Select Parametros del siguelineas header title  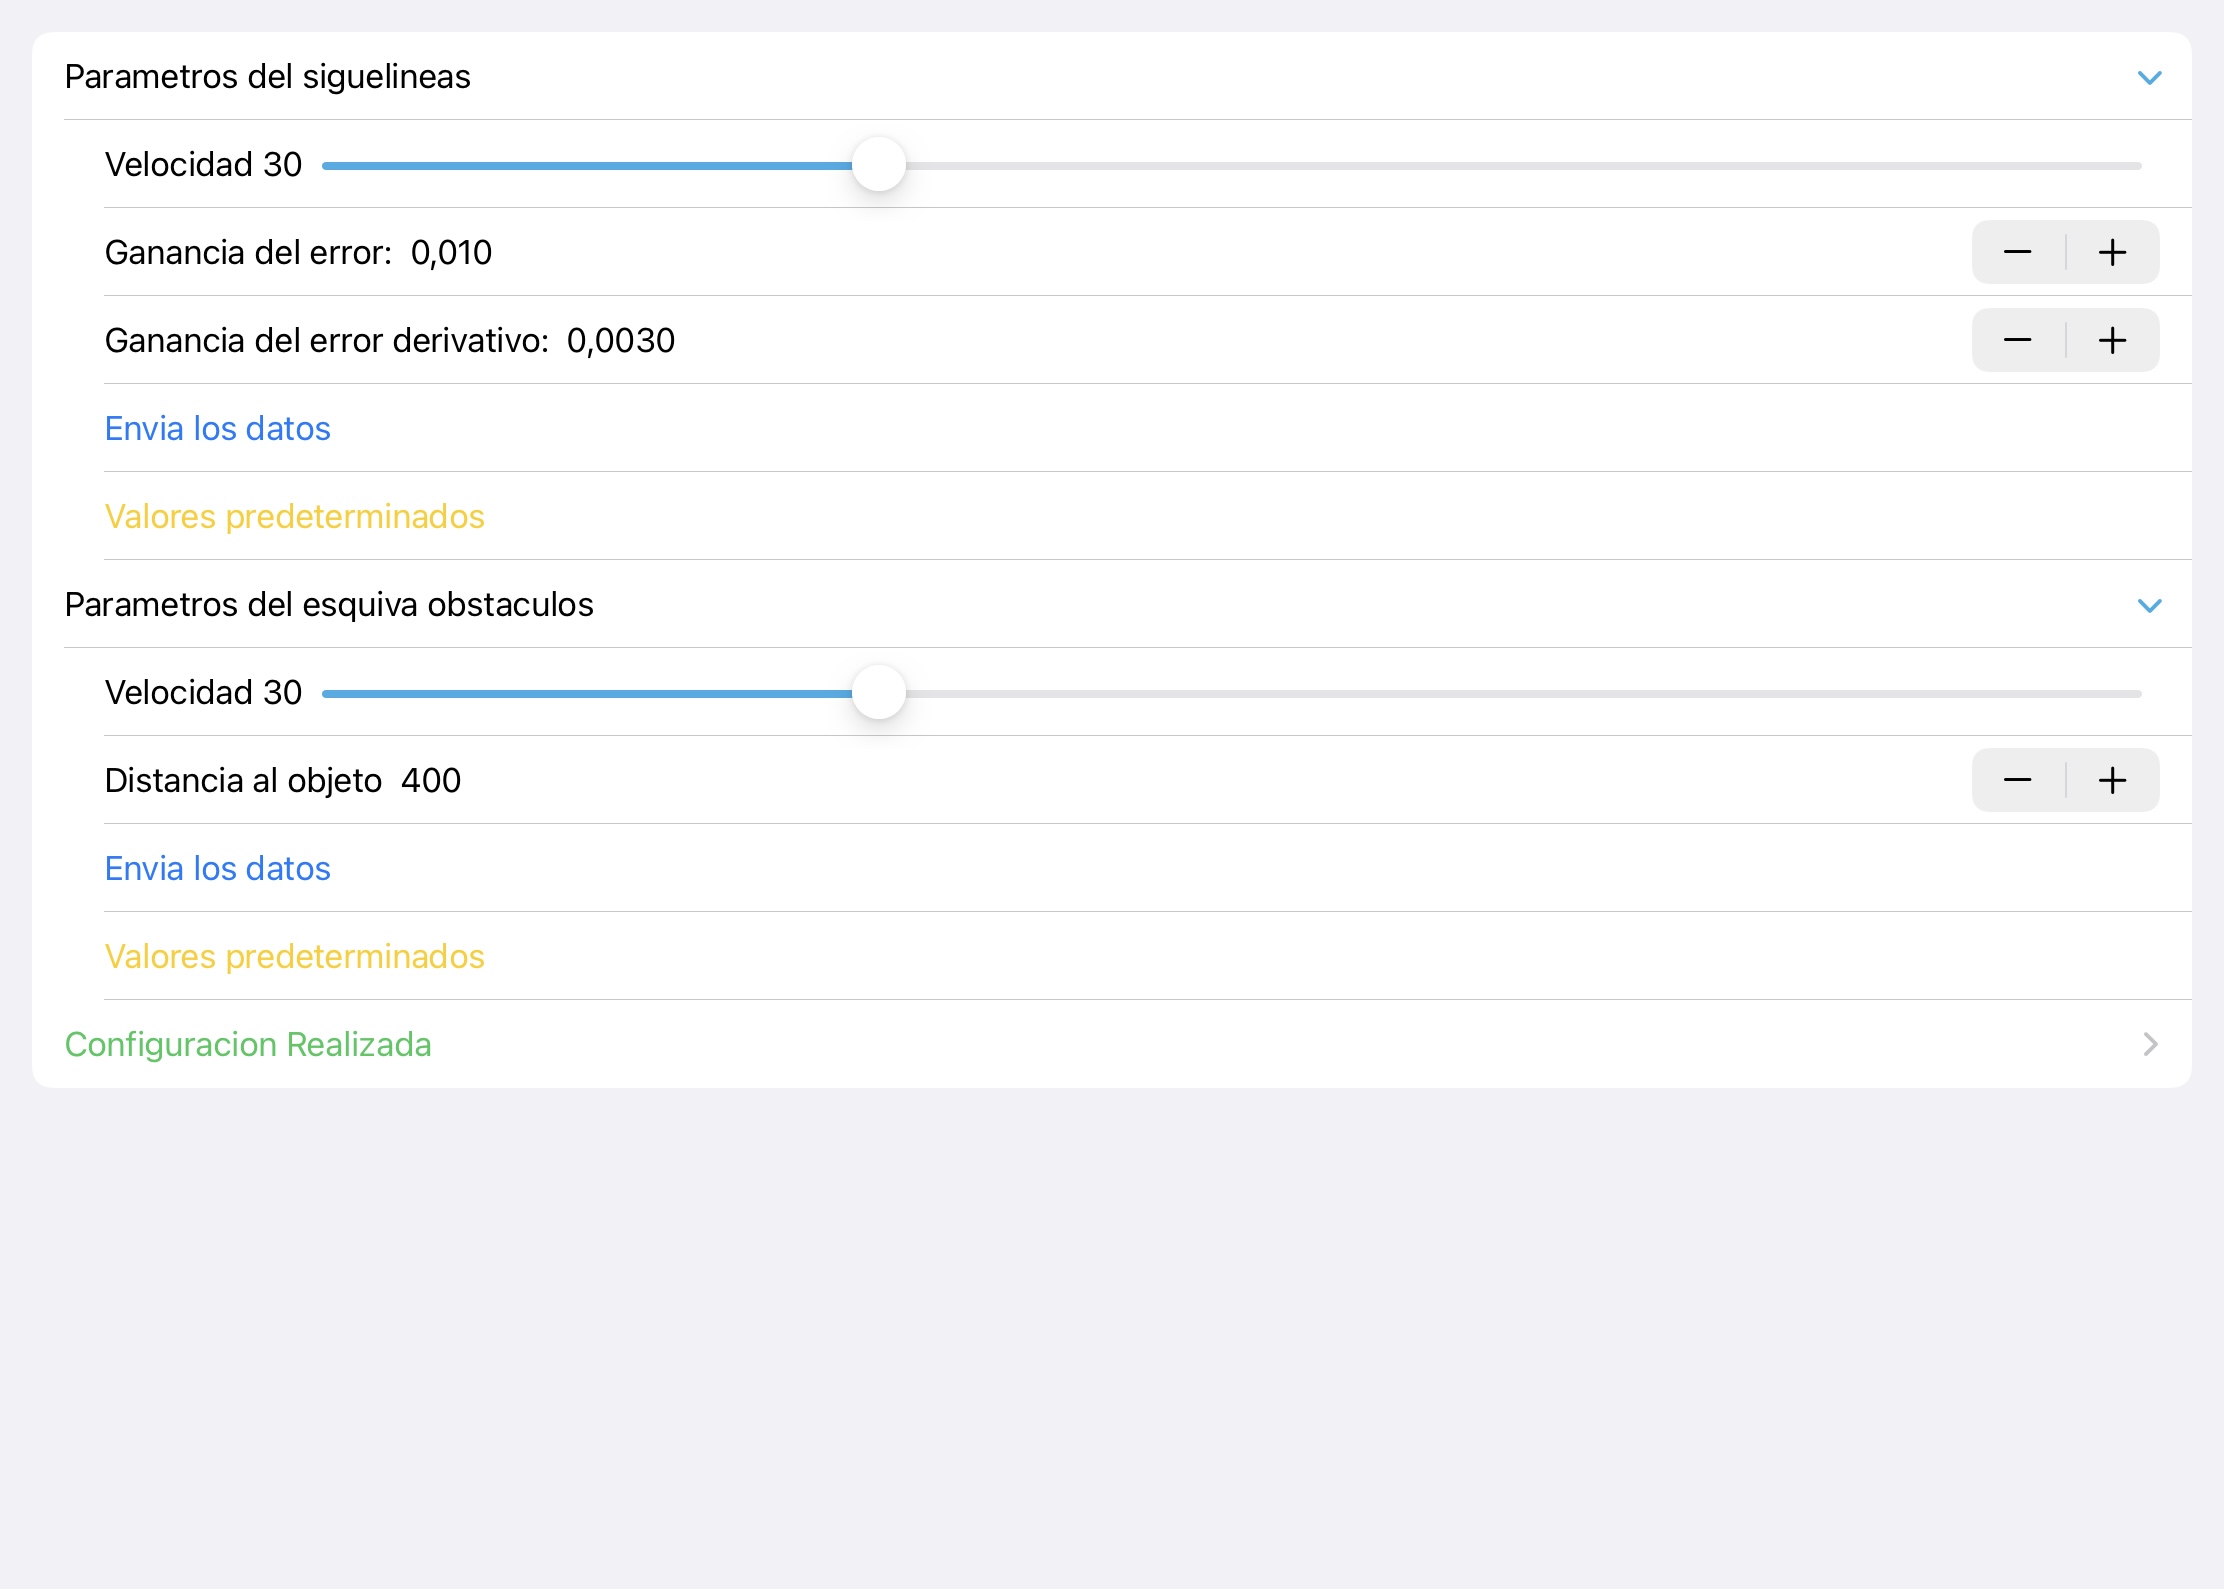(267, 77)
